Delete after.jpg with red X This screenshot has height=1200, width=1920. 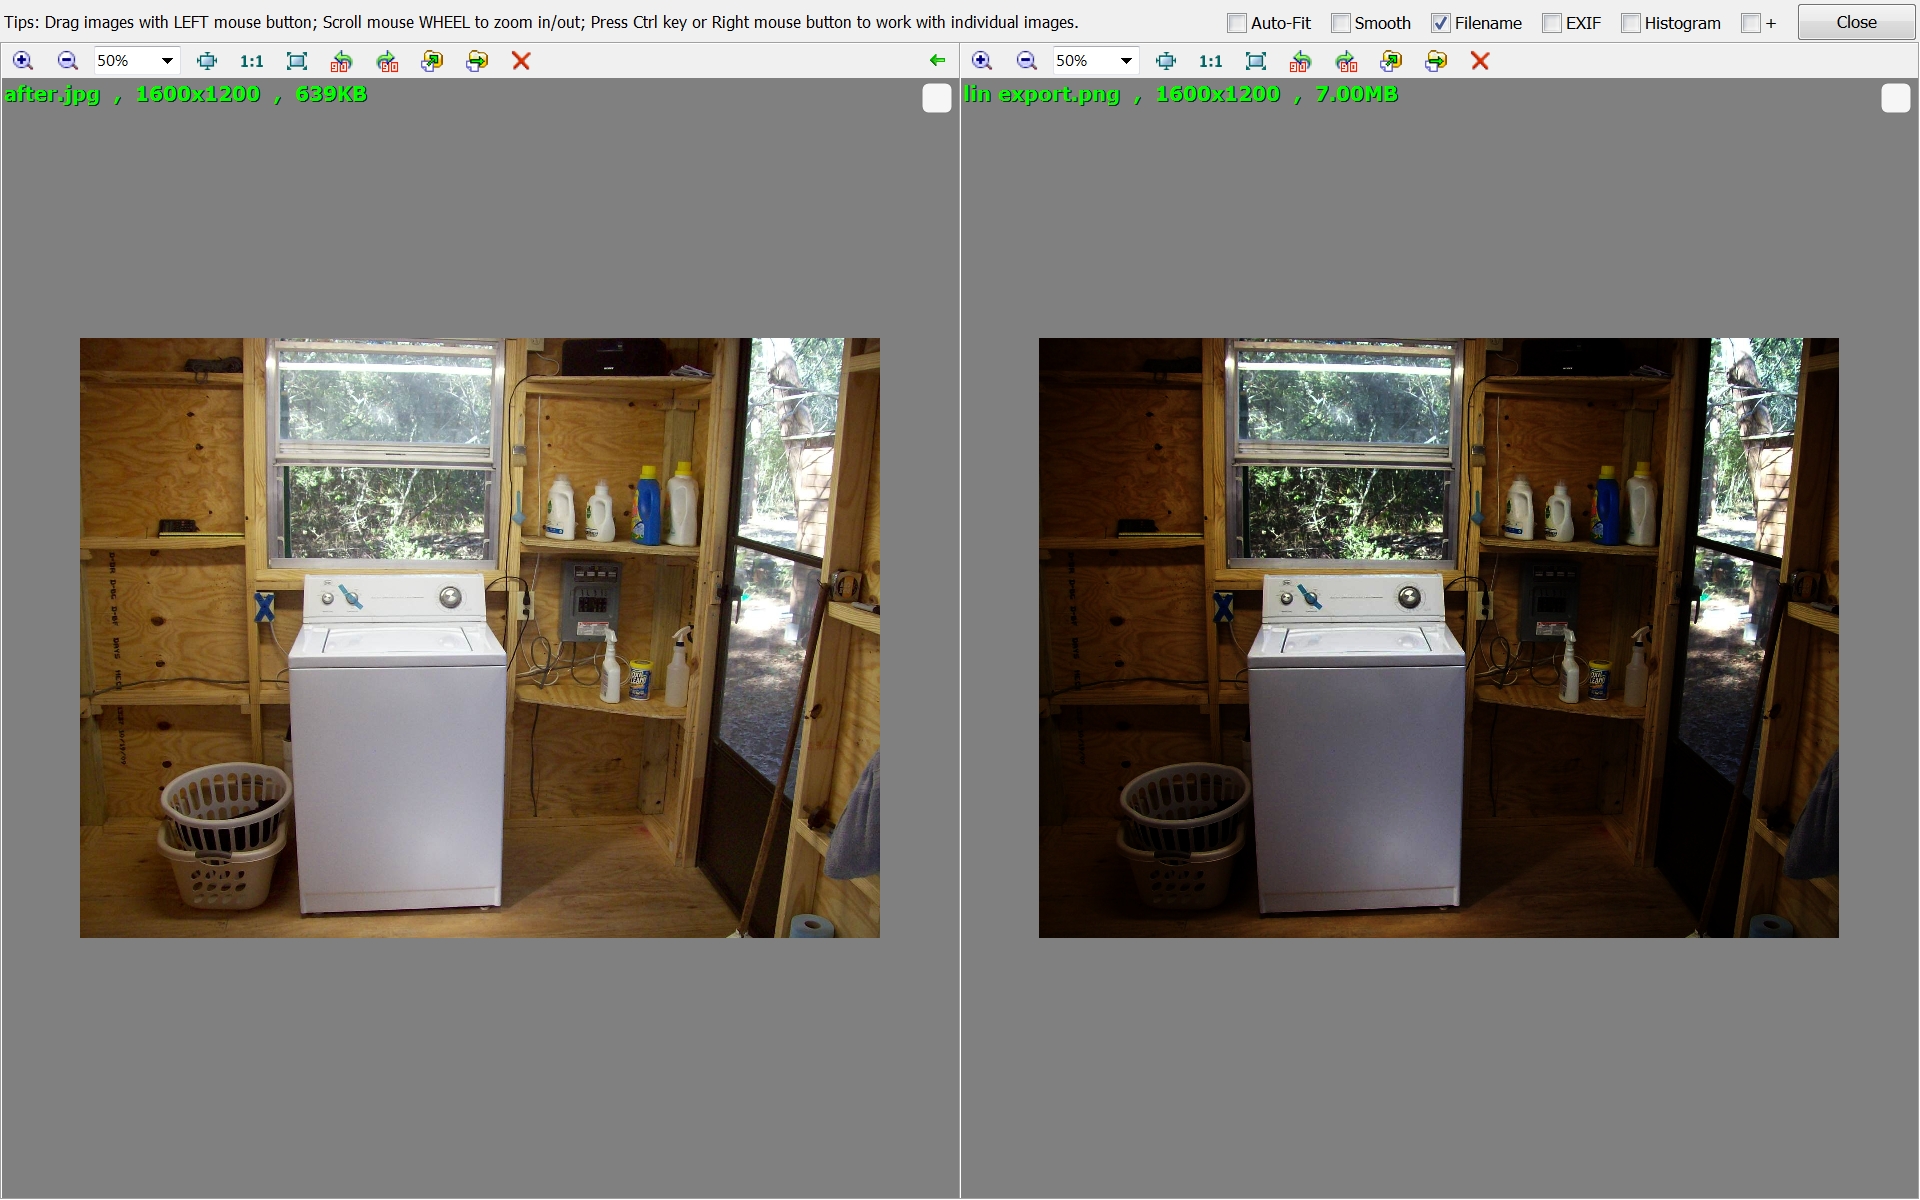click(521, 61)
